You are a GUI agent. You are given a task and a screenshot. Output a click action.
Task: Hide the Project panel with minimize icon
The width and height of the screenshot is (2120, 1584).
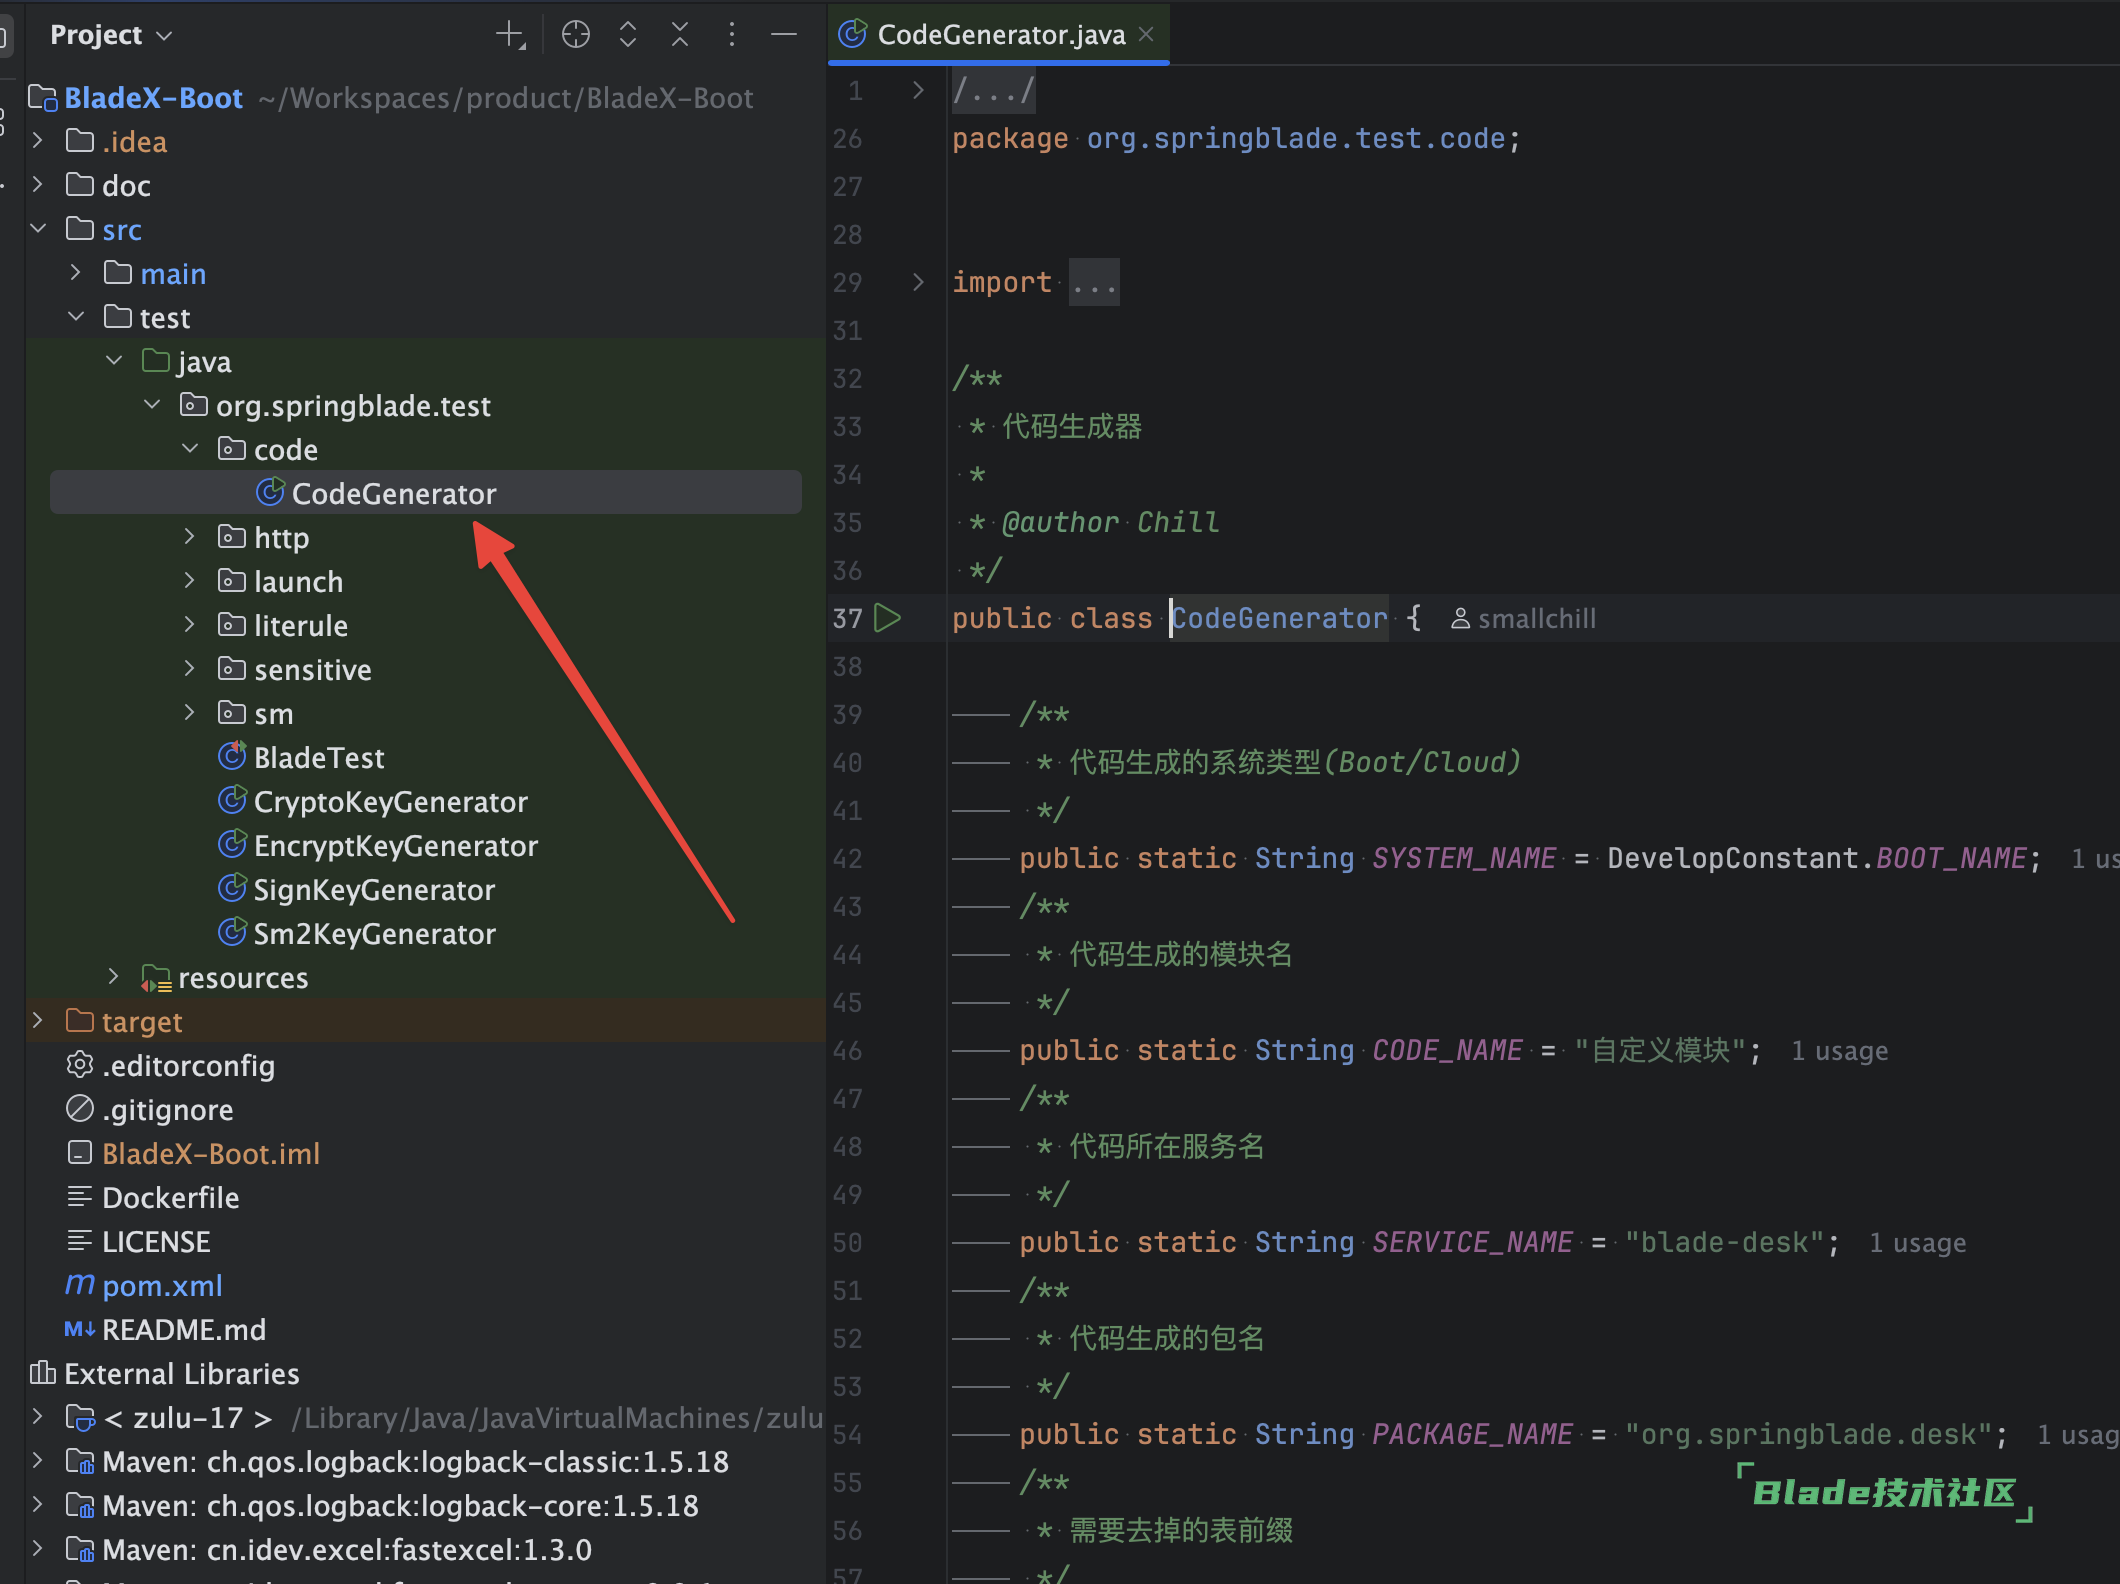784,35
